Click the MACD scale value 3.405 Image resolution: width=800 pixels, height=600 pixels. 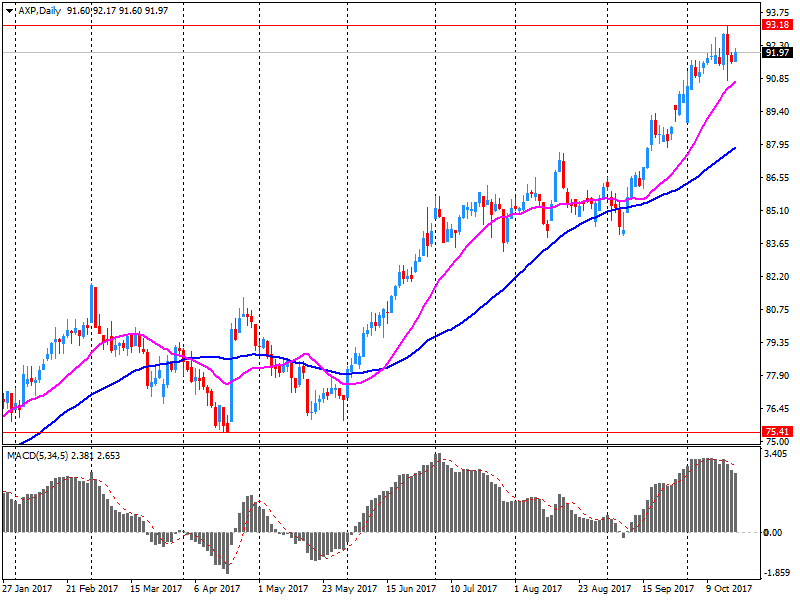tap(777, 454)
